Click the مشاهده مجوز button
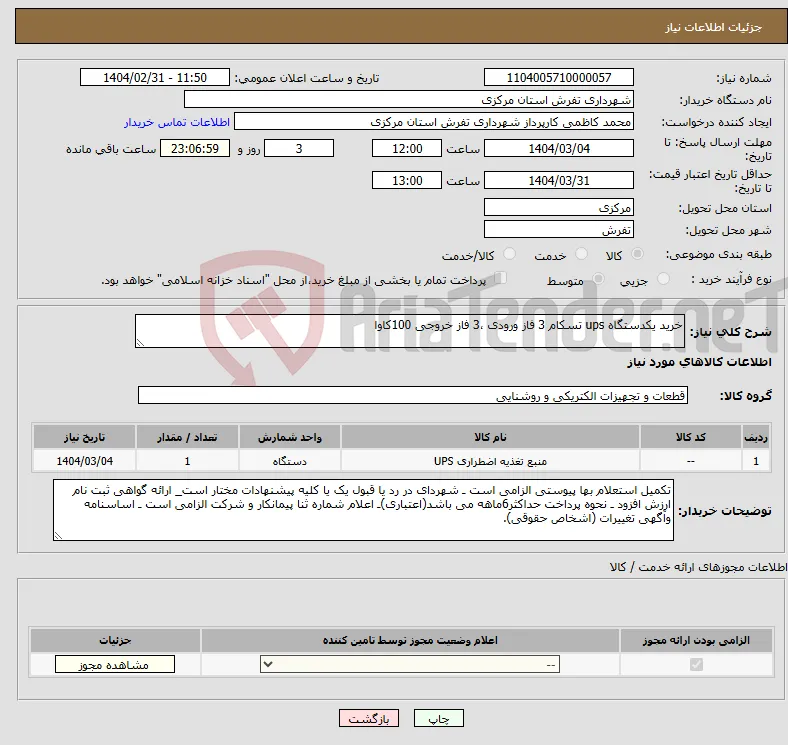 [x=115, y=665]
